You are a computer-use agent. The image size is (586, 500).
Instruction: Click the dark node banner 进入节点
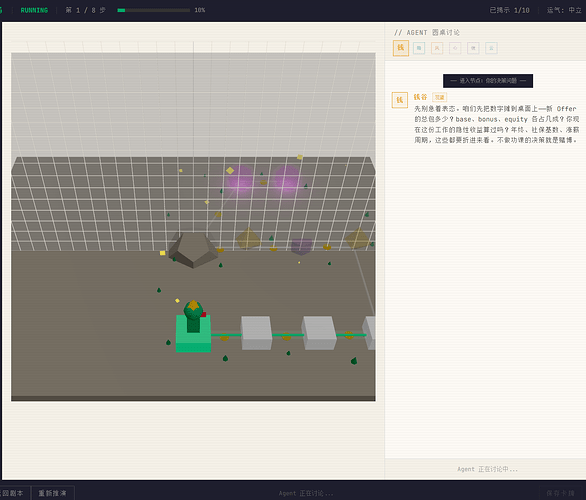(488, 81)
